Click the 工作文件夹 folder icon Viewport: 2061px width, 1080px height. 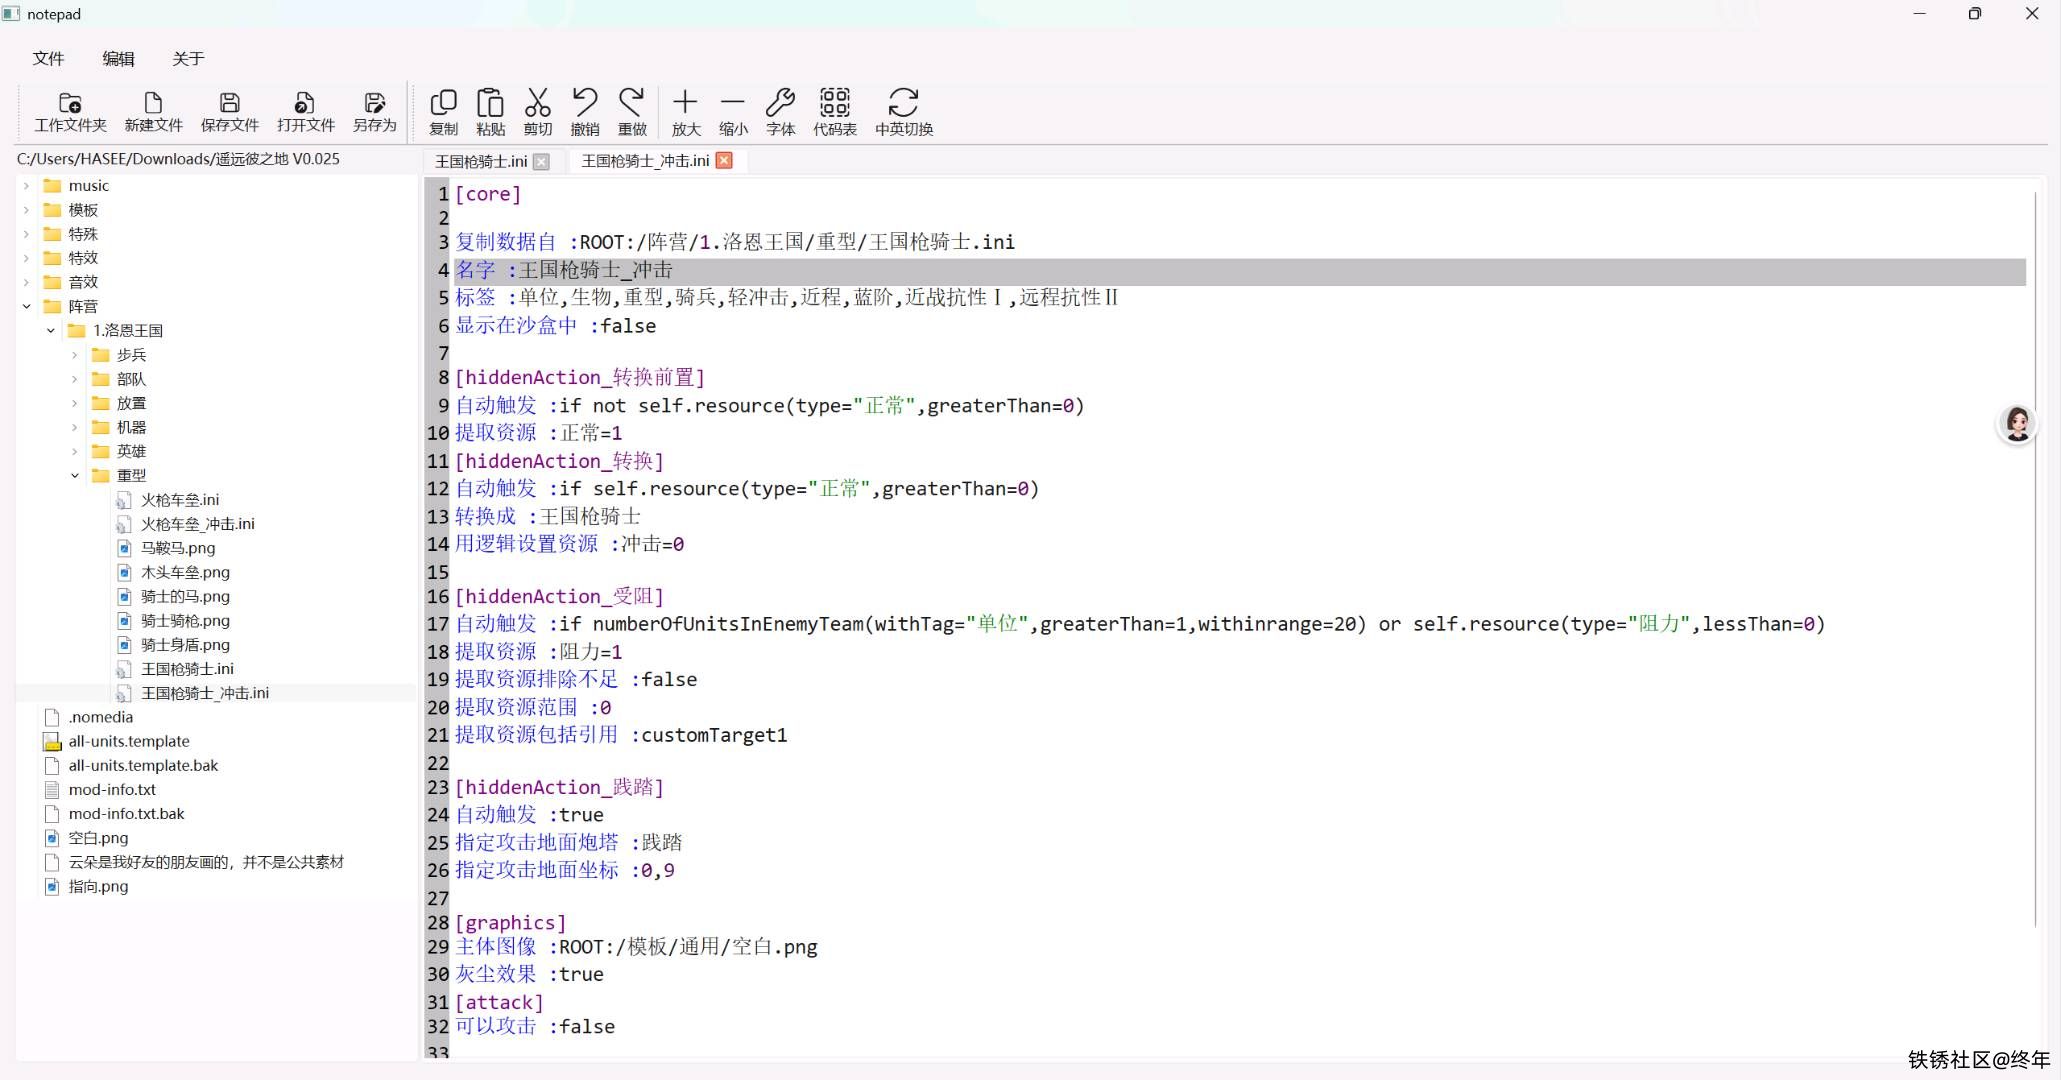[x=70, y=103]
